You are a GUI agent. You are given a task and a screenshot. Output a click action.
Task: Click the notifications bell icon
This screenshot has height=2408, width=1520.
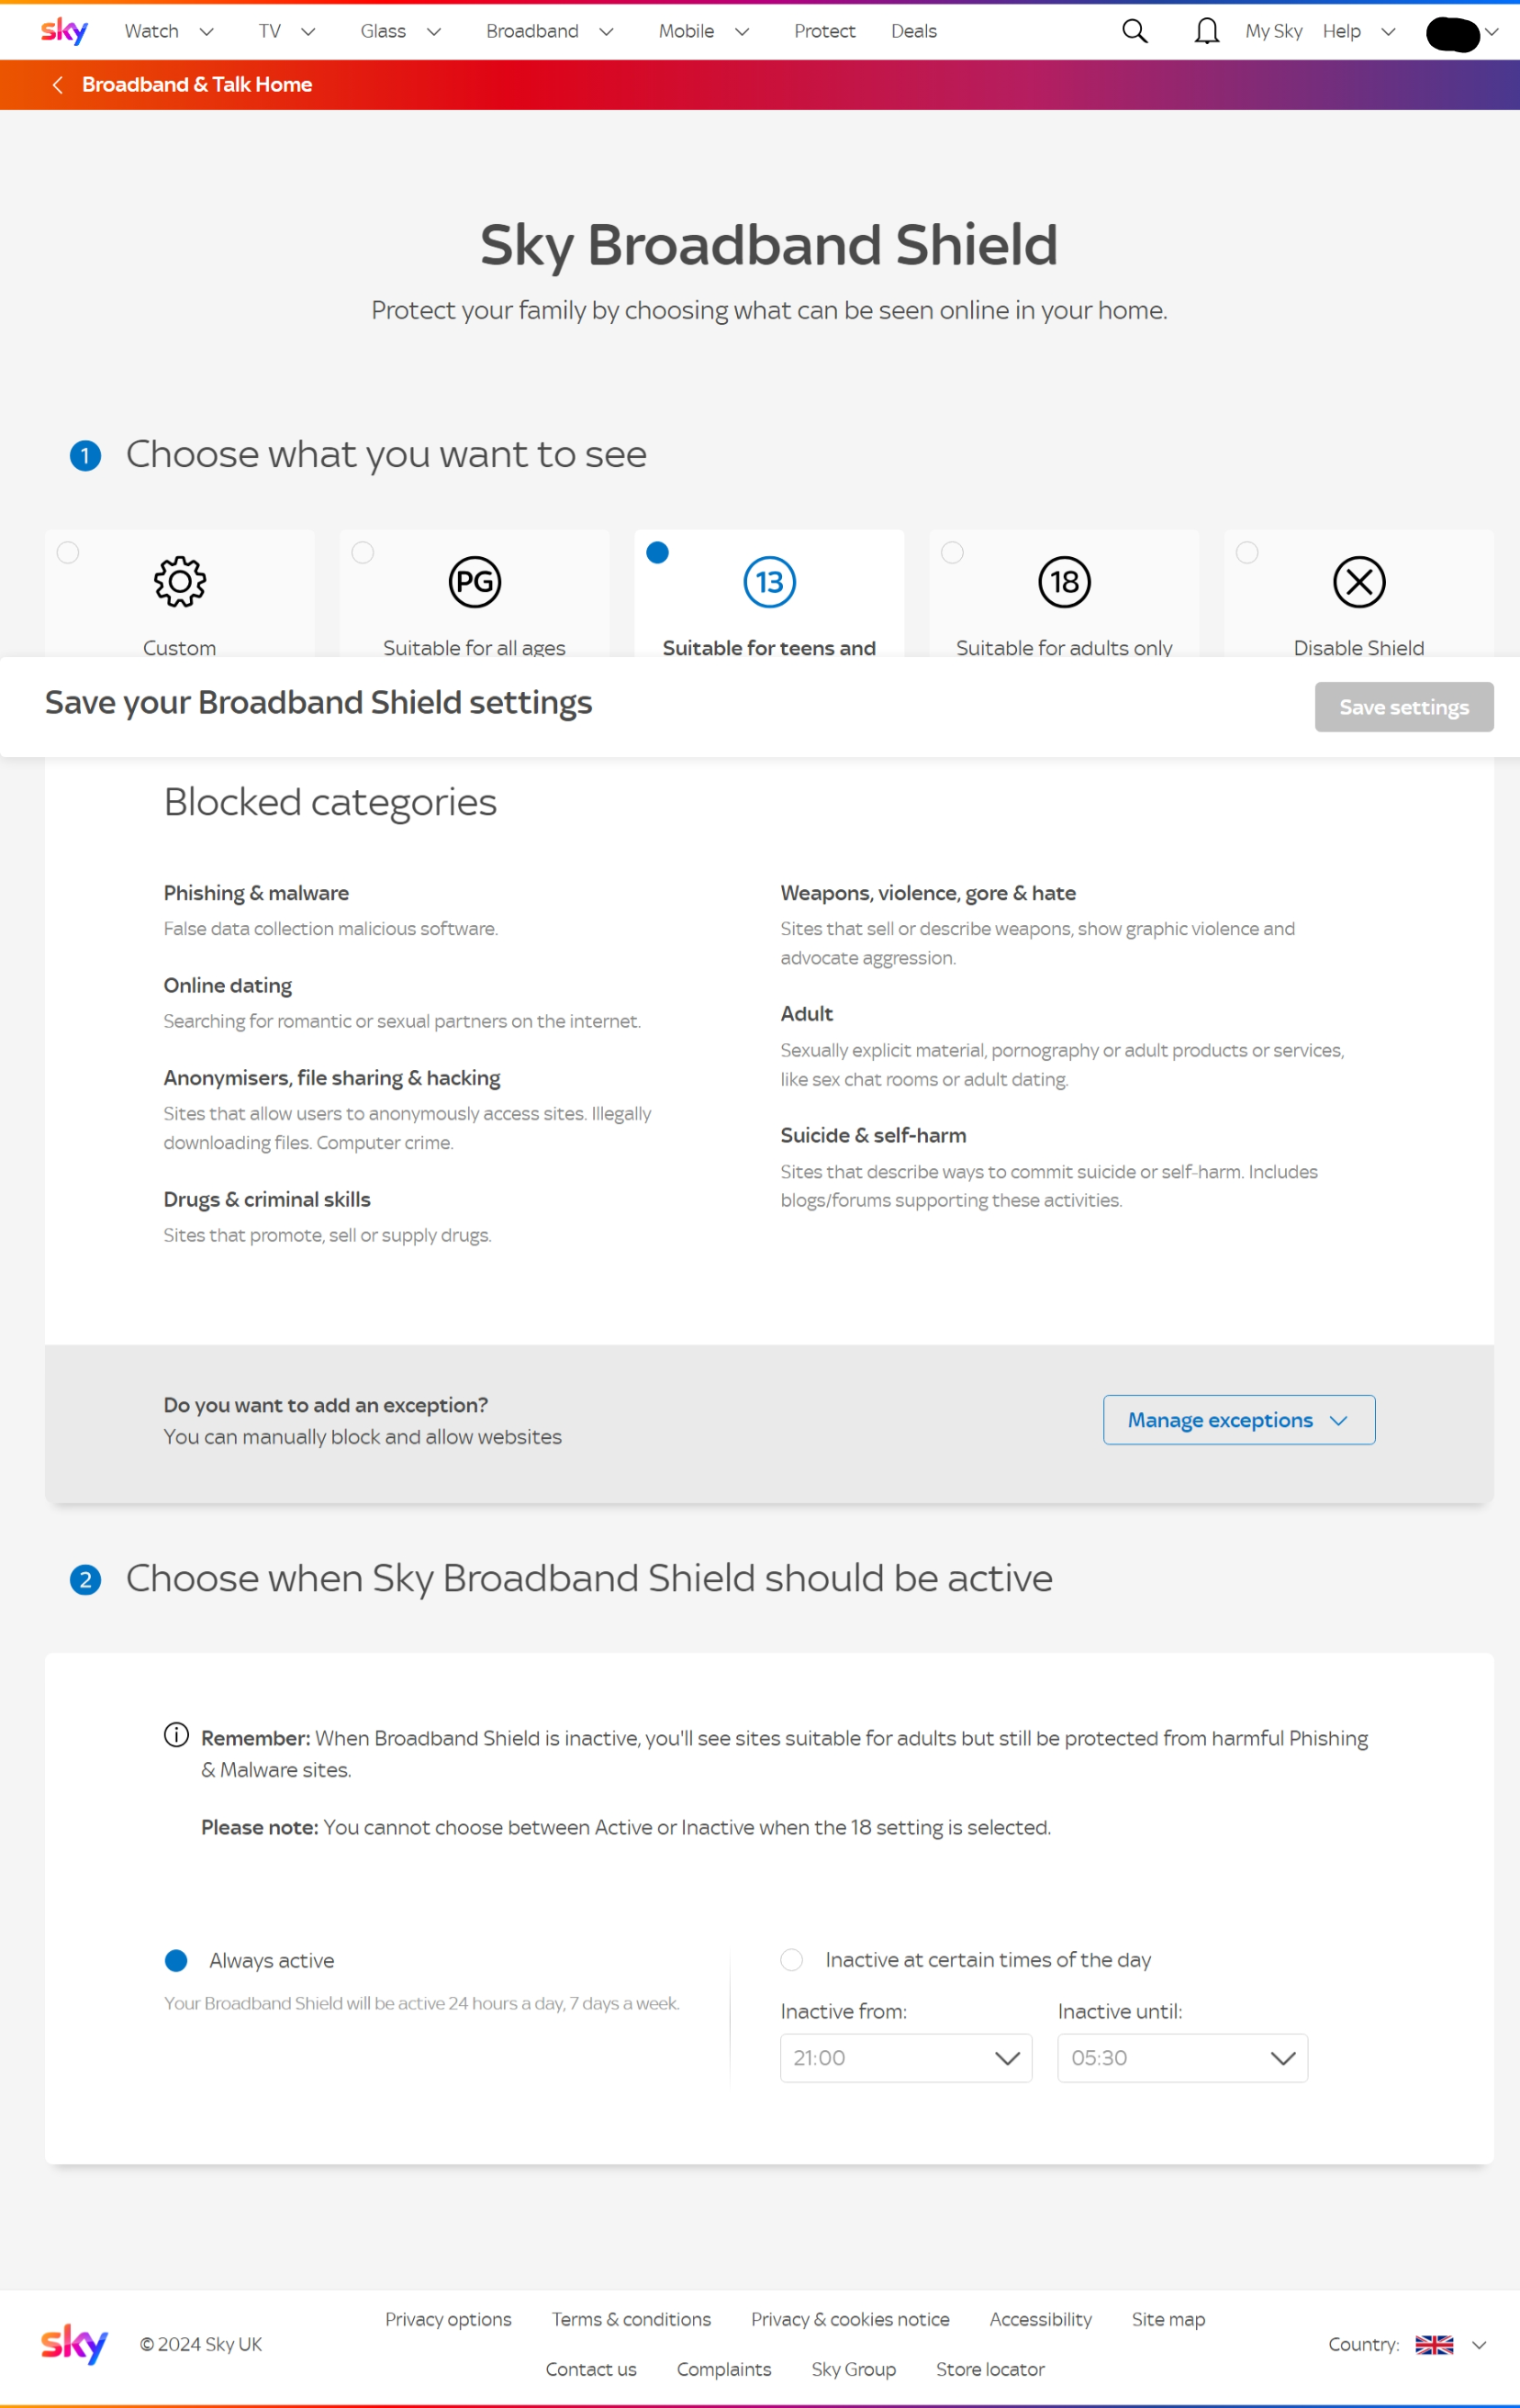pos(1206,31)
